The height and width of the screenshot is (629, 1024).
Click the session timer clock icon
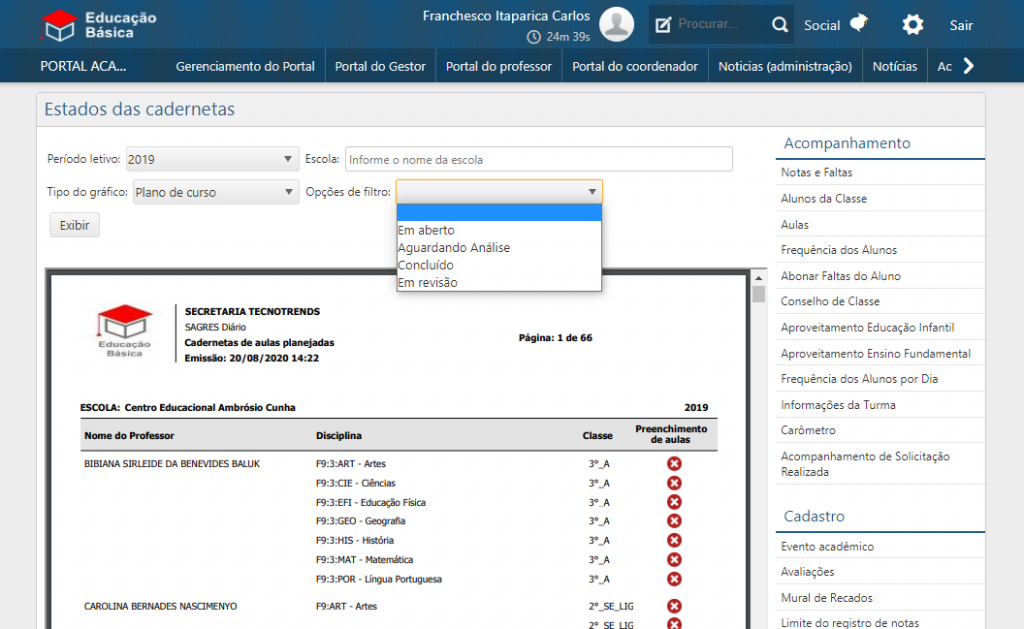pyautogui.click(x=534, y=37)
